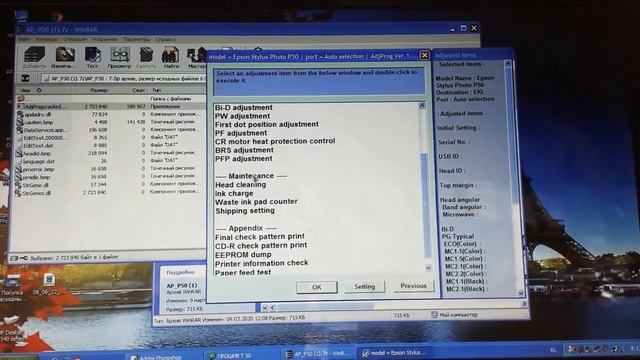This screenshot has width=640, height=360.
Task: Click Adjusted items panel scroll-up arrow
Action: point(507,64)
